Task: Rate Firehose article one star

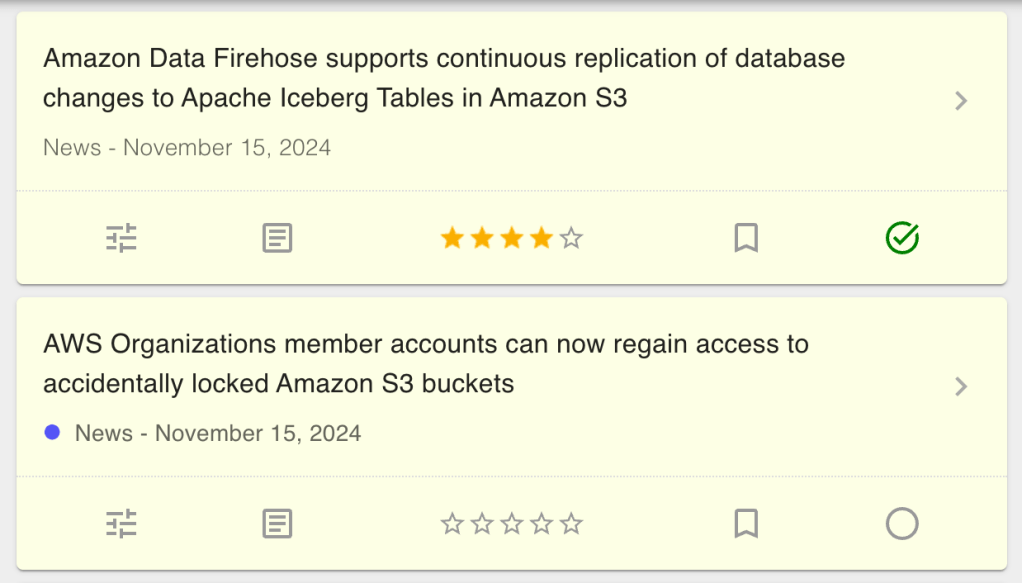Action: pyautogui.click(x=452, y=238)
